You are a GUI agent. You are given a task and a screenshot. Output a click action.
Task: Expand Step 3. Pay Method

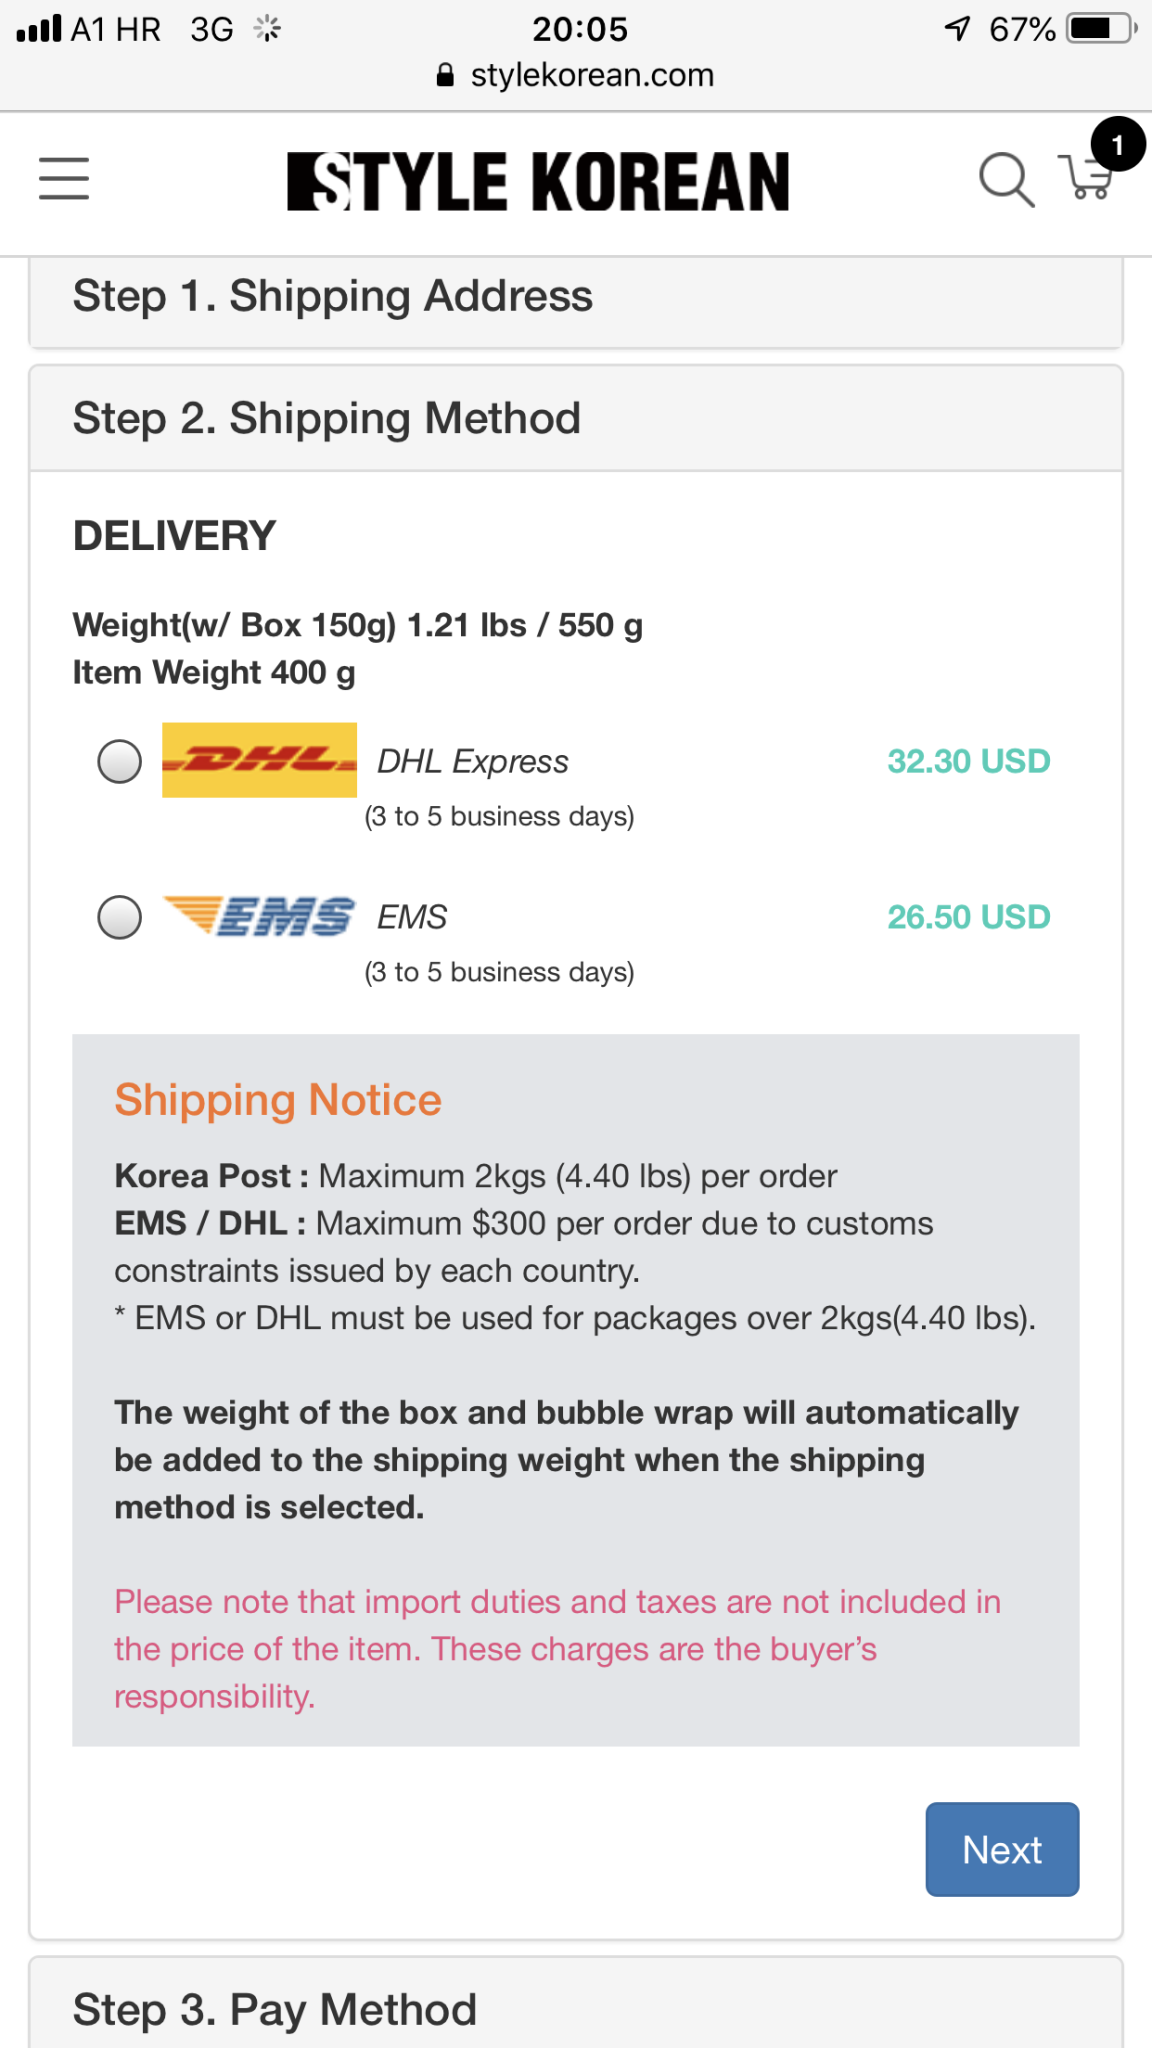click(x=275, y=2009)
